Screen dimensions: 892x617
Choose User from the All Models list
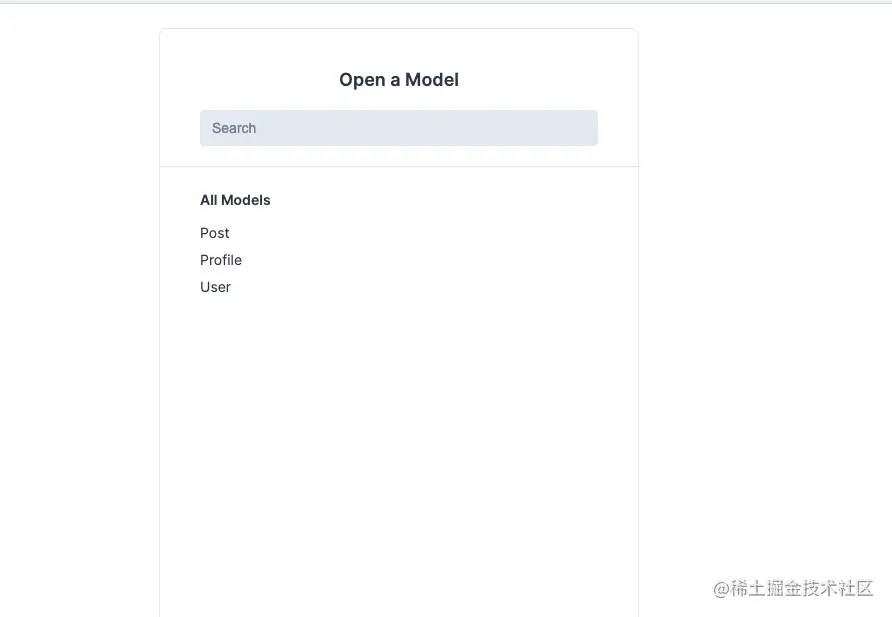point(216,287)
